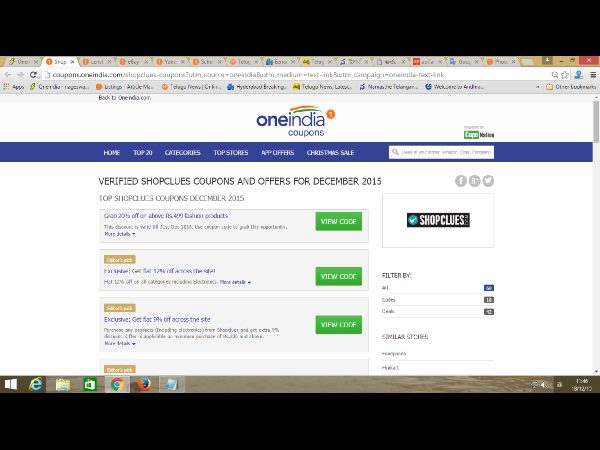This screenshot has width=600, height=450.
Task: Open the Windows Store taskbar icon
Action: click(x=90, y=384)
